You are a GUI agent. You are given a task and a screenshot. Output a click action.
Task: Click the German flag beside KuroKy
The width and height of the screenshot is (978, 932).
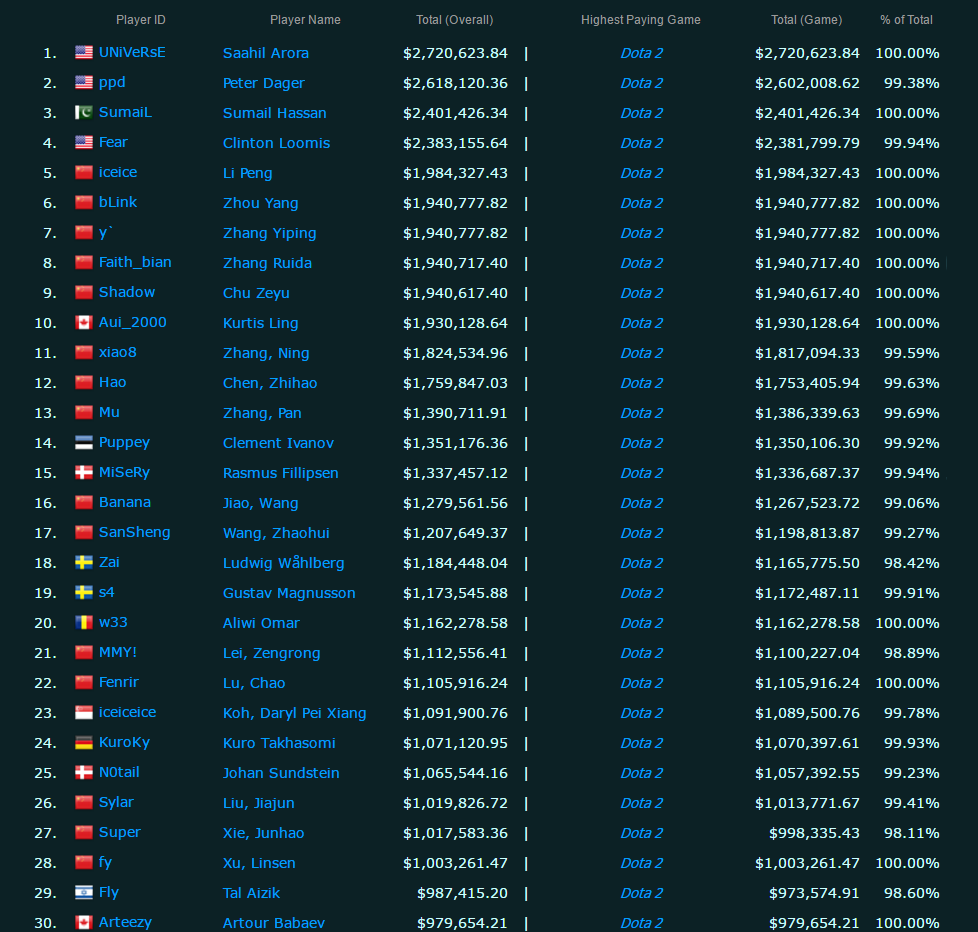[84, 743]
